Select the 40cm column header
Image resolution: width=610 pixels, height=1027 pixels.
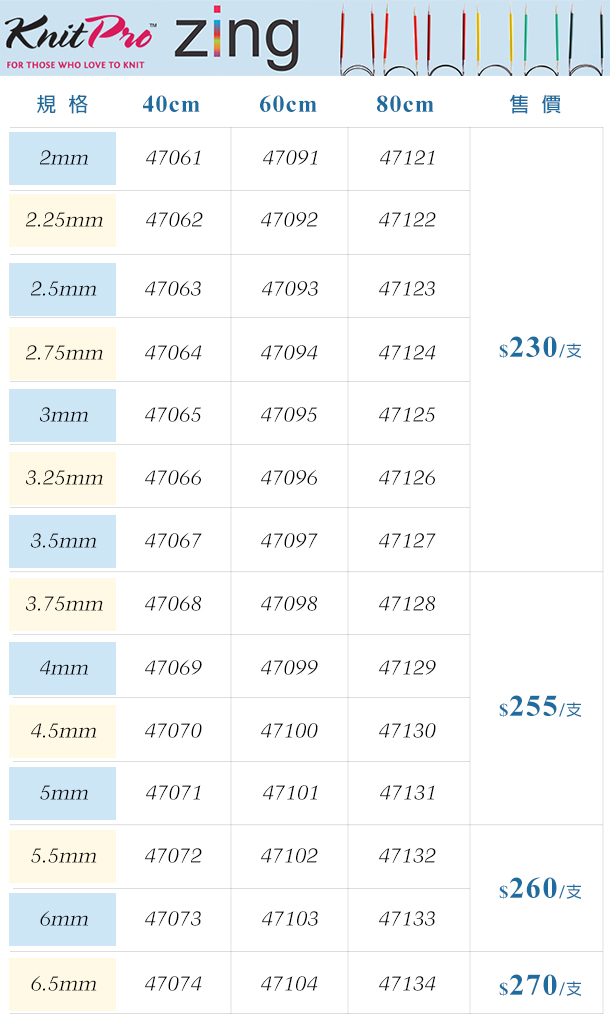click(x=171, y=104)
